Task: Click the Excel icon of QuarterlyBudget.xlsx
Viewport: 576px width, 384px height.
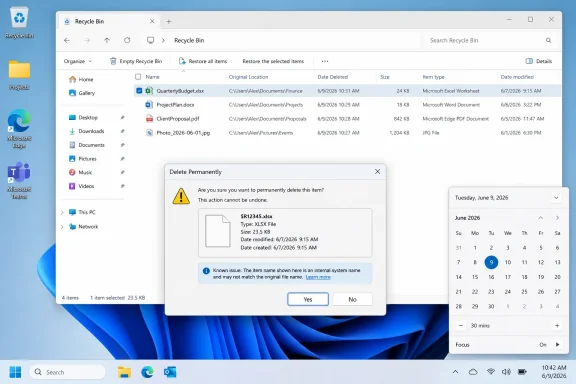Action: coord(149,91)
